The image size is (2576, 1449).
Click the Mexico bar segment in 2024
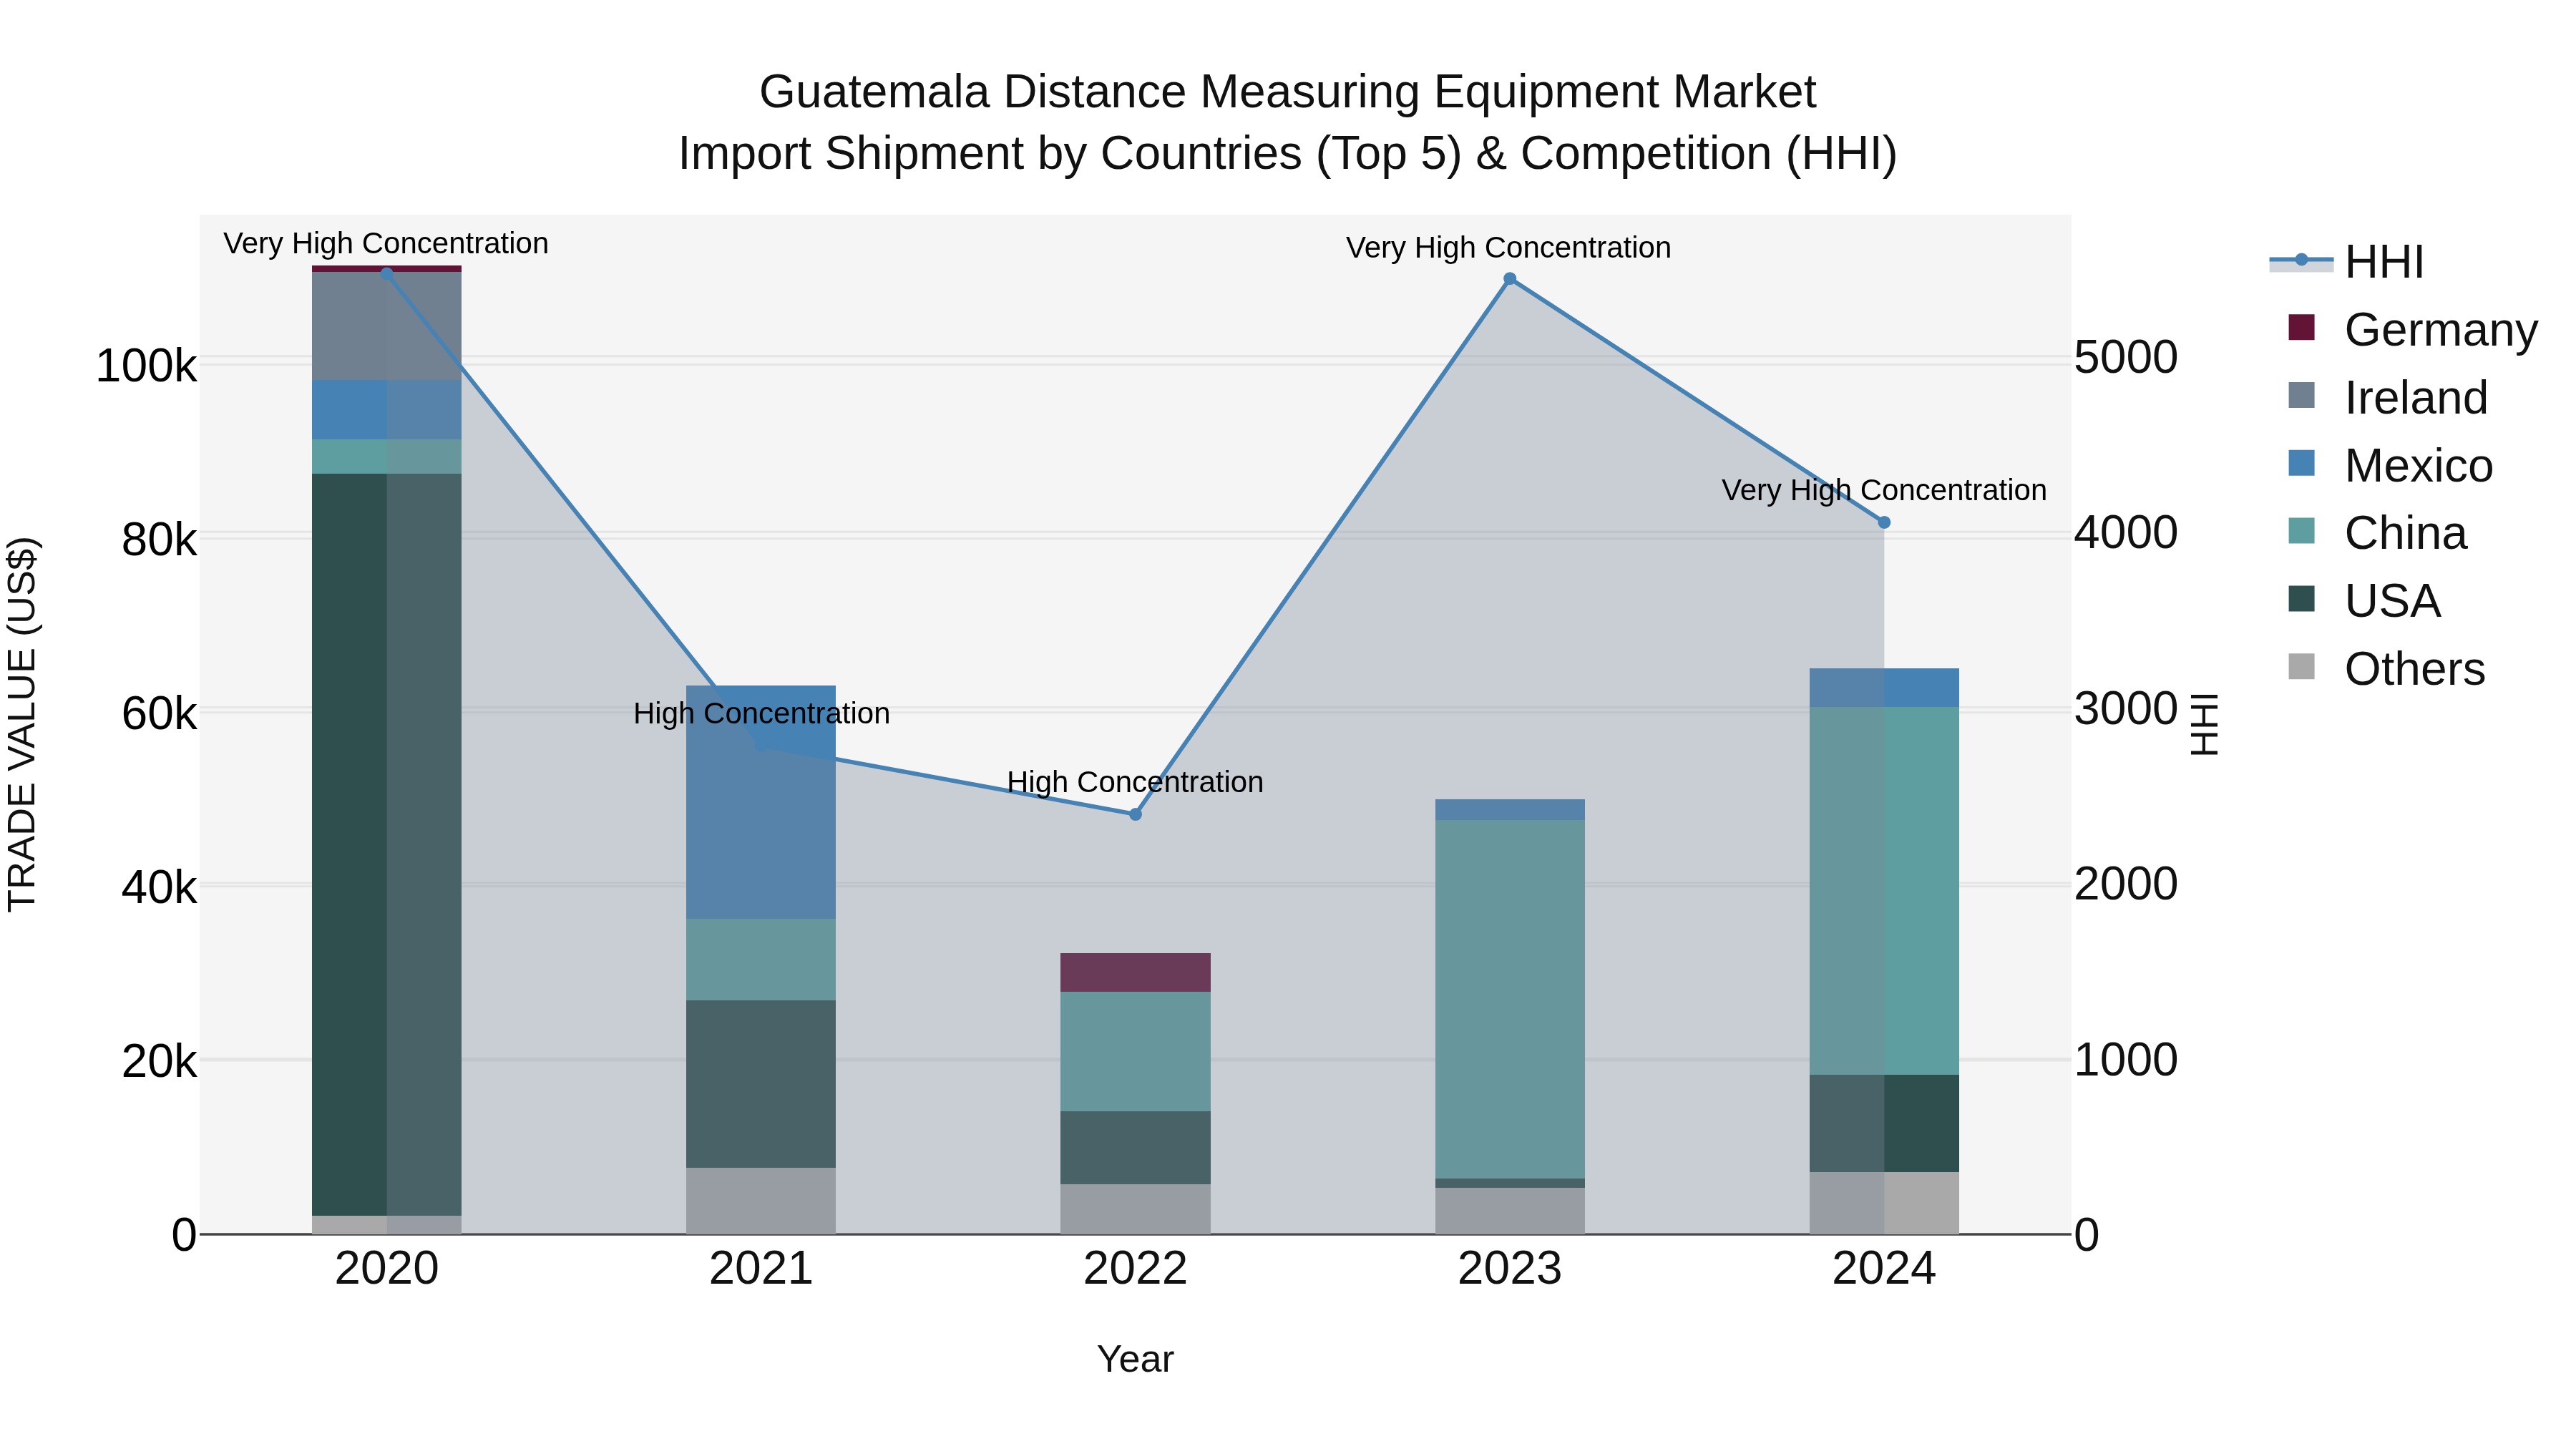tap(1884, 688)
